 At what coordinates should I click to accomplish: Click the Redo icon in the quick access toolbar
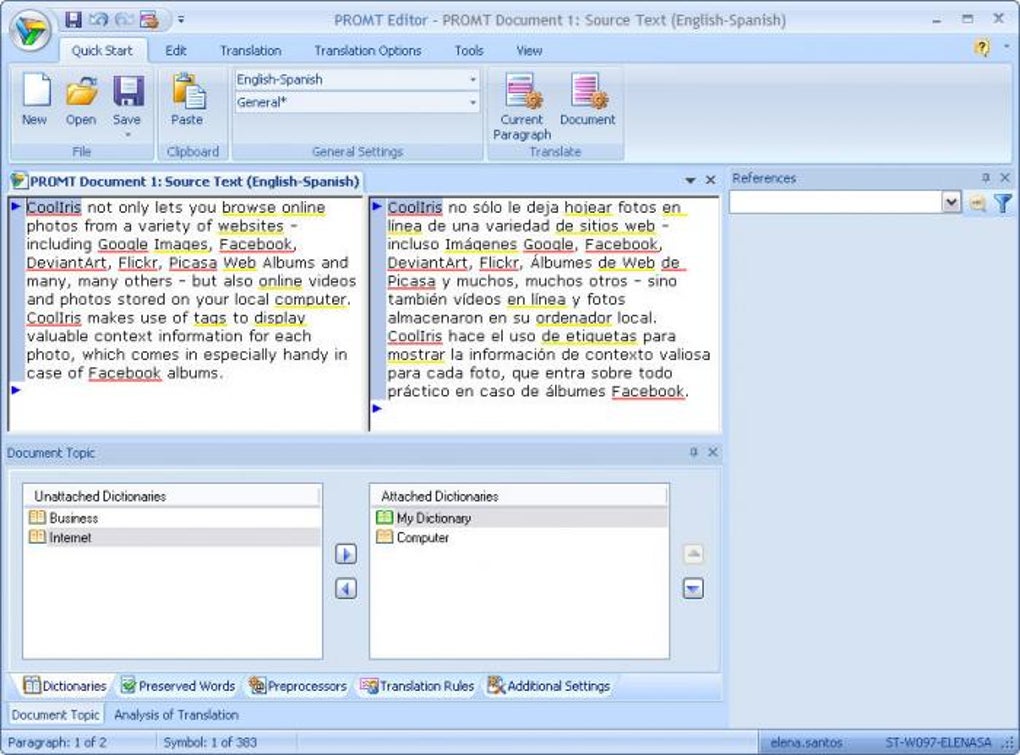point(124,20)
